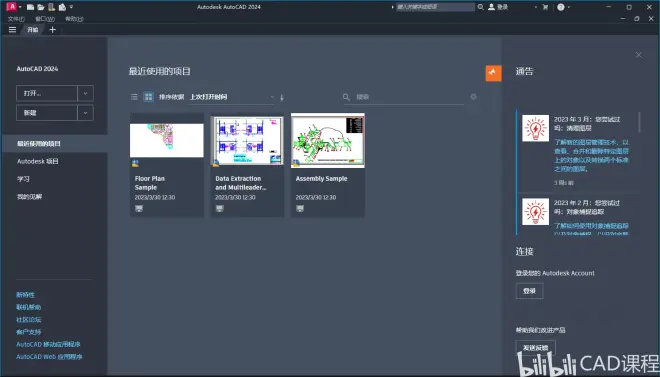
Task: Expand the 打开 dropdown arrow
Action: click(85, 93)
